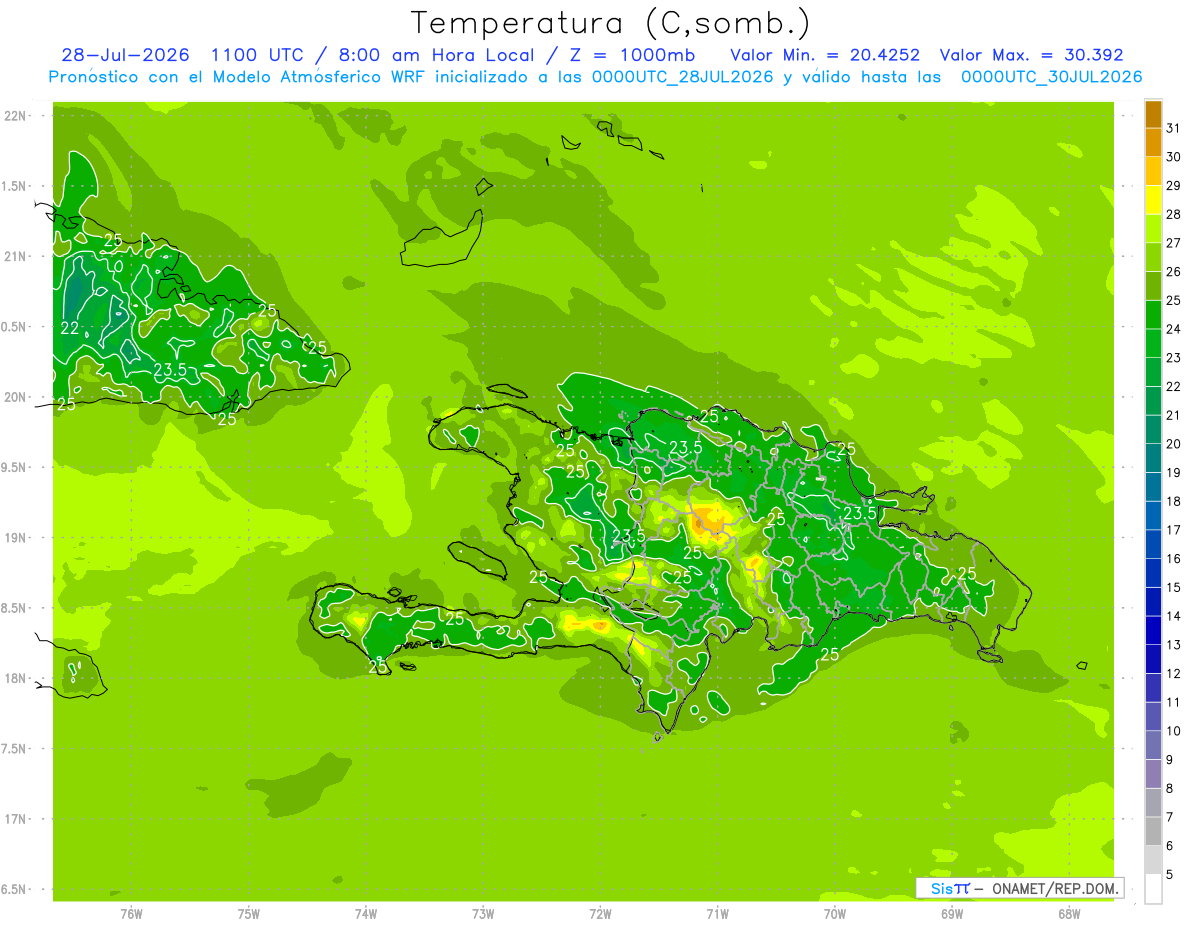Click the '20N' latitude axis label
This screenshot has height=927, width=1200.
[16, 397]
